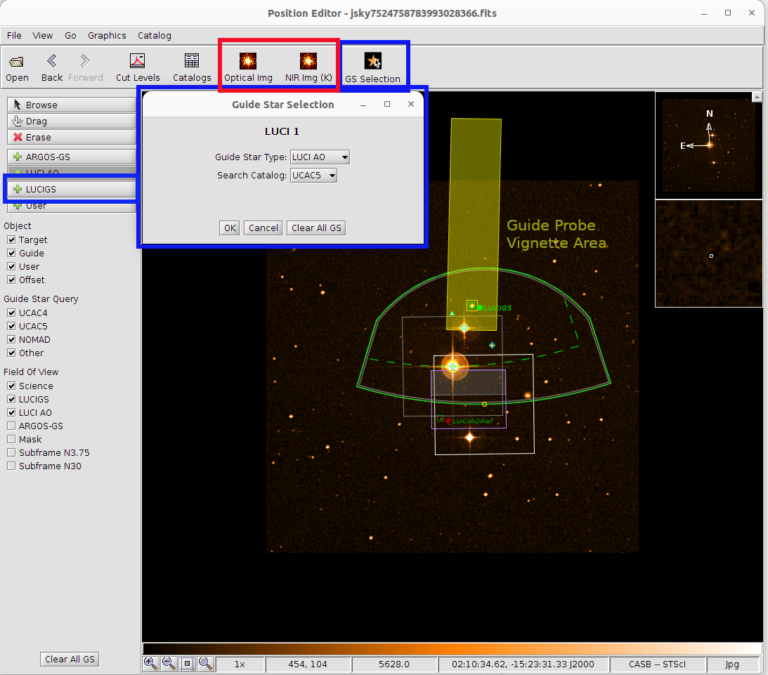The image size is (768, 675).
Task: Click Clear All GS in the dialog
Action: click(x=316, y=228)
